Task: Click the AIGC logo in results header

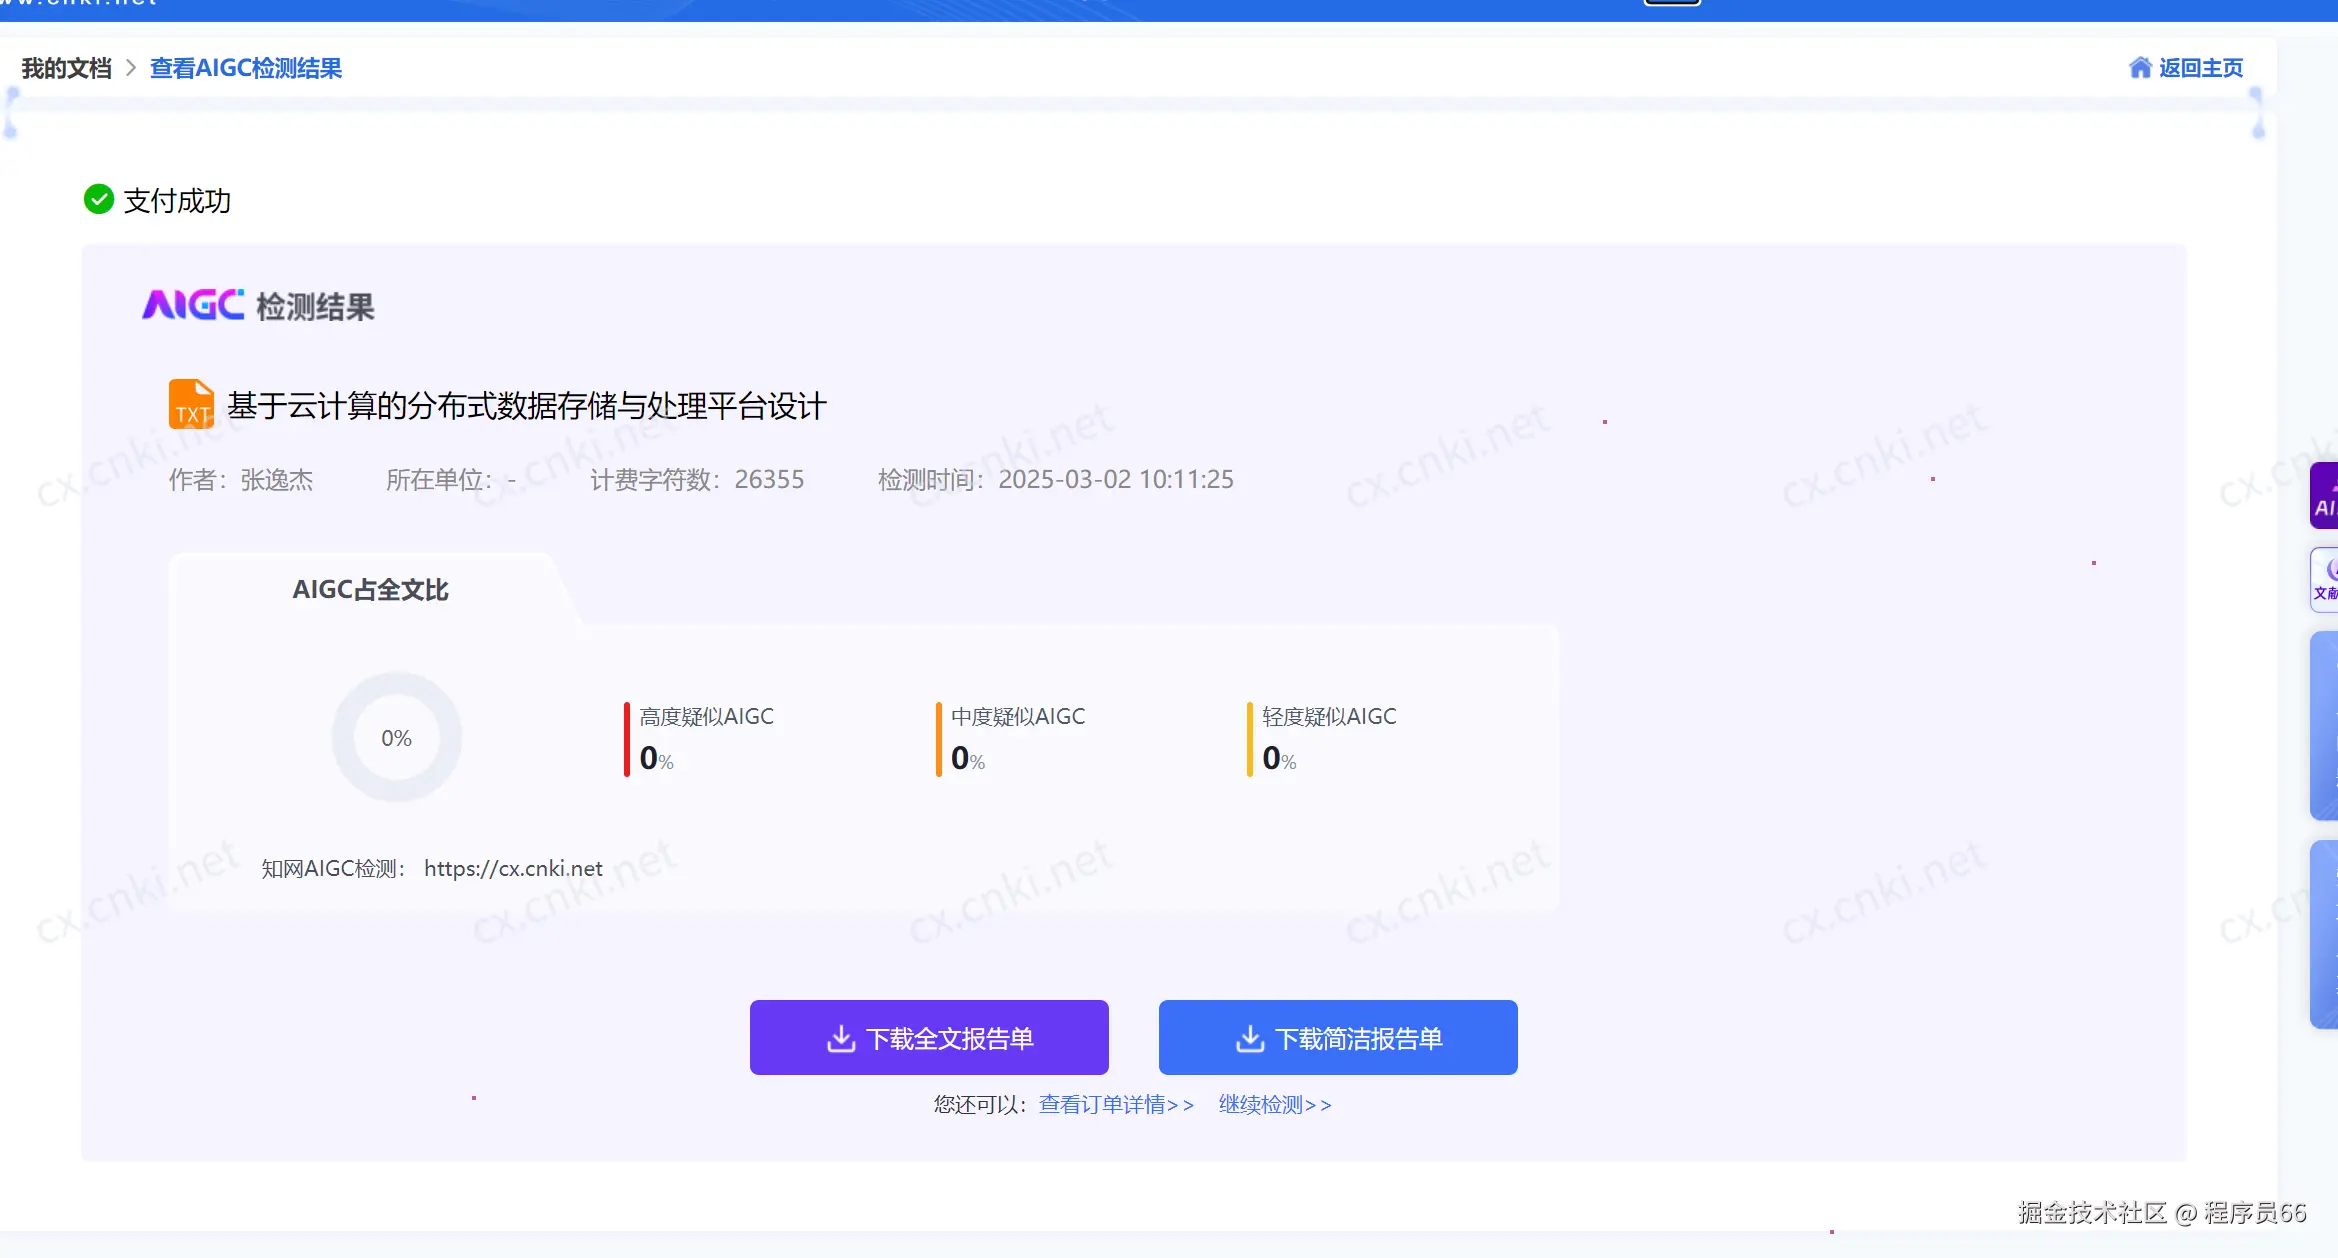Action: tap(193, 305)
